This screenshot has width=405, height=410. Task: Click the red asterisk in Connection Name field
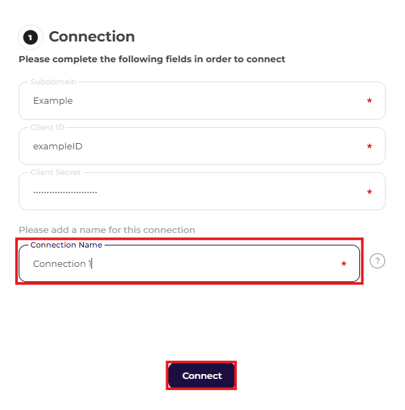tap(344, 264)
